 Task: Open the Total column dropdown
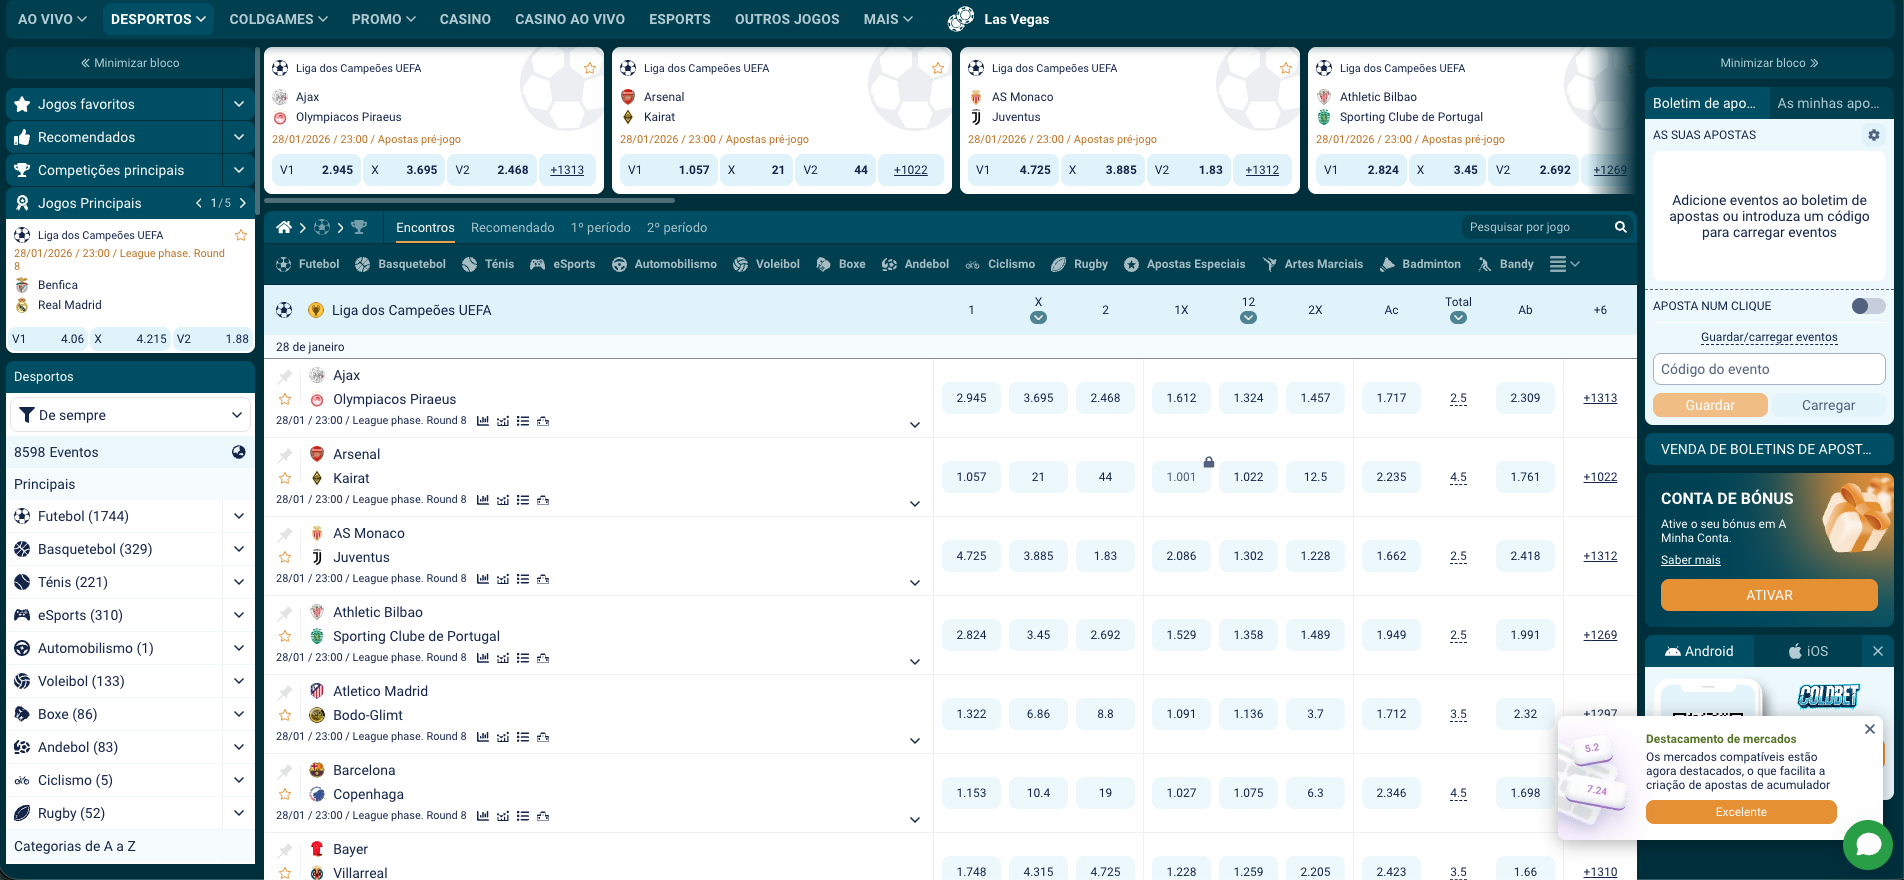(x=1458, y=318)
